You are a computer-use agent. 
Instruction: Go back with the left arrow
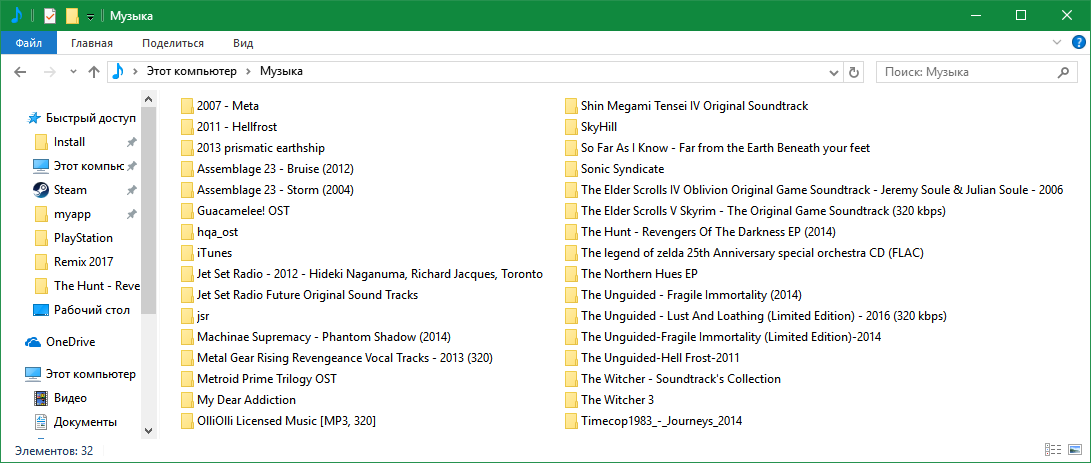point(20,72)
